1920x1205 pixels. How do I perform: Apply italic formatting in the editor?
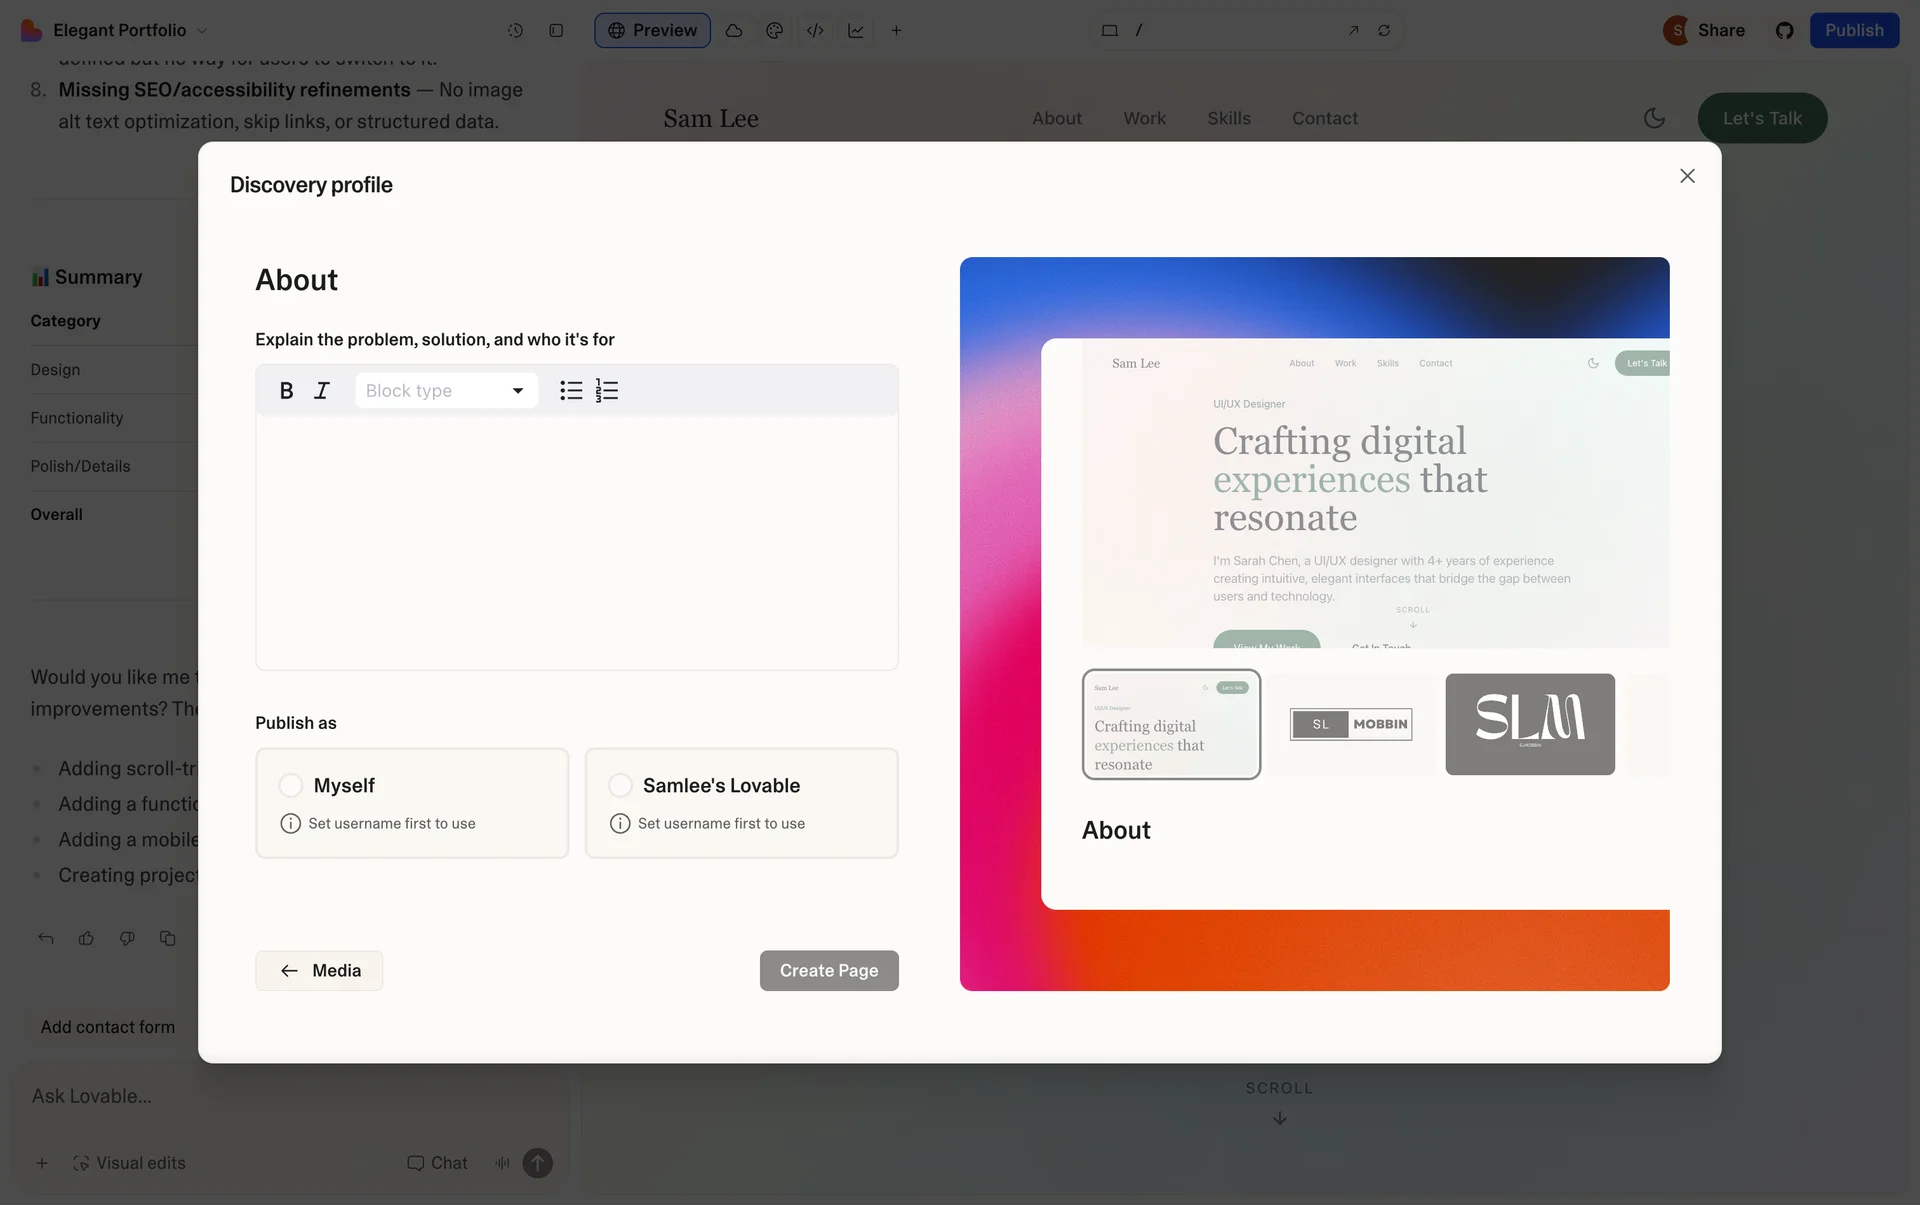pos(322,391)
